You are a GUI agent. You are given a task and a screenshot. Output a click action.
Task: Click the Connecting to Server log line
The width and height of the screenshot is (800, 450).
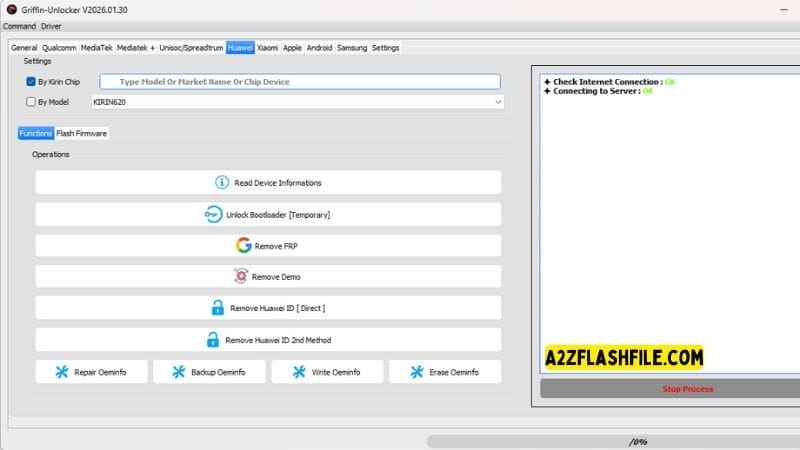point(598,91)
